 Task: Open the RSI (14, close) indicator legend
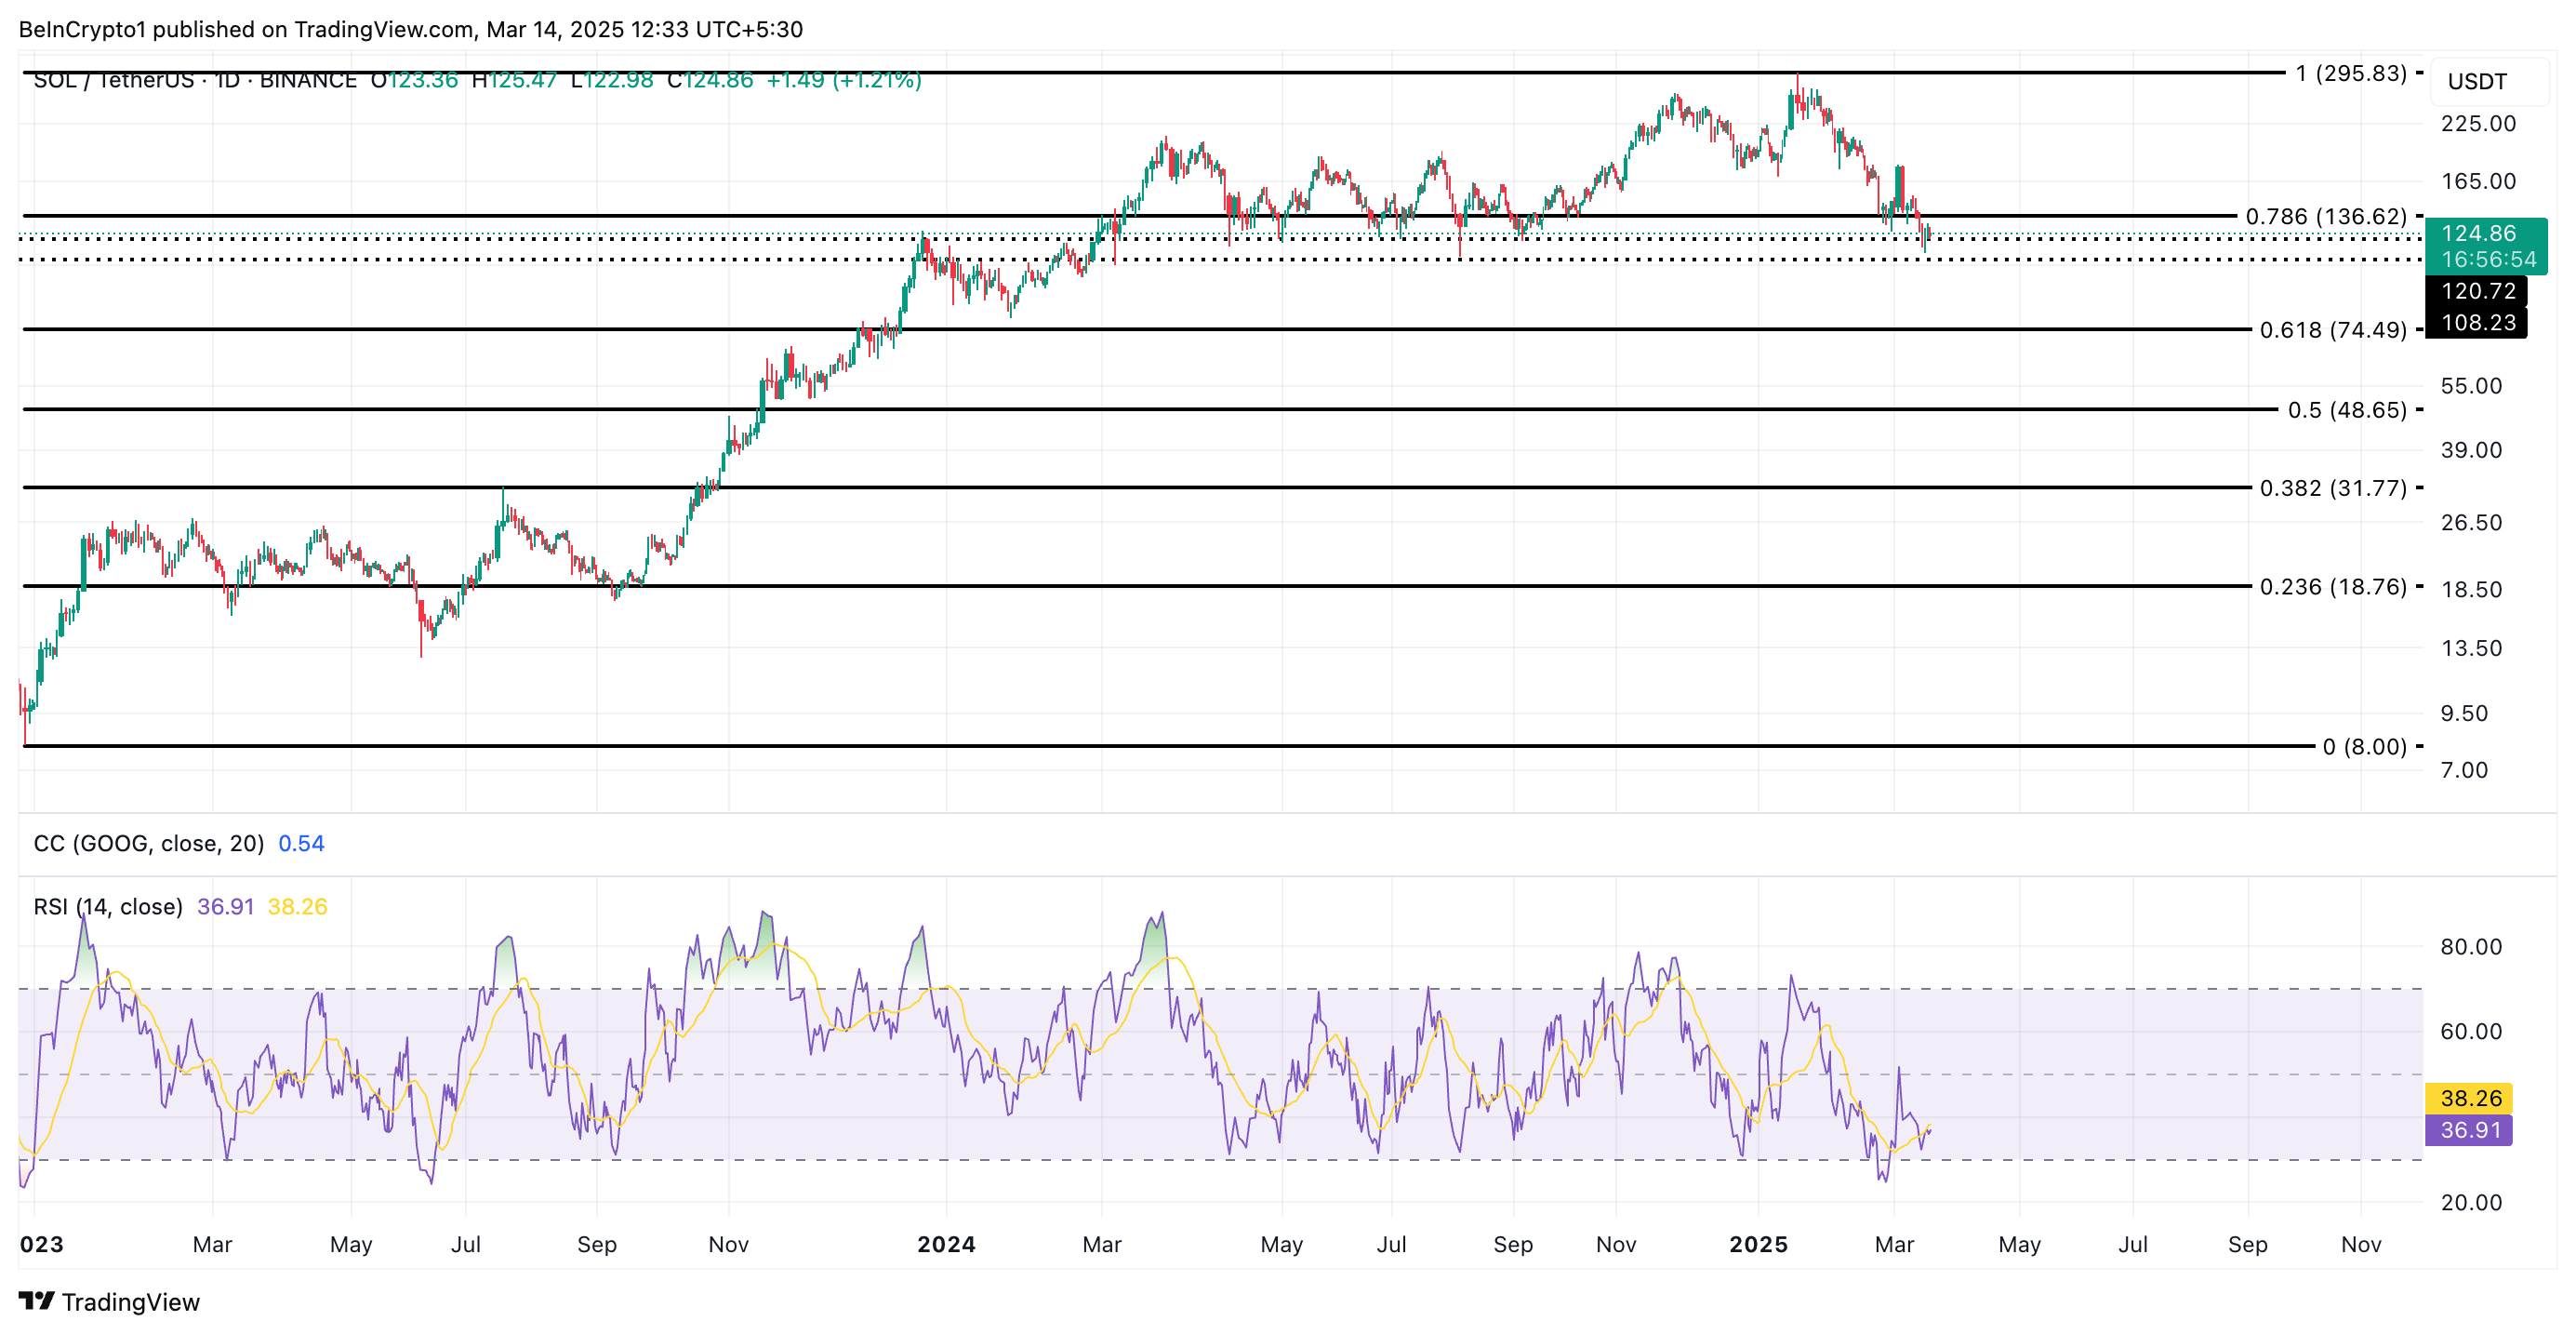coord(108,906)
